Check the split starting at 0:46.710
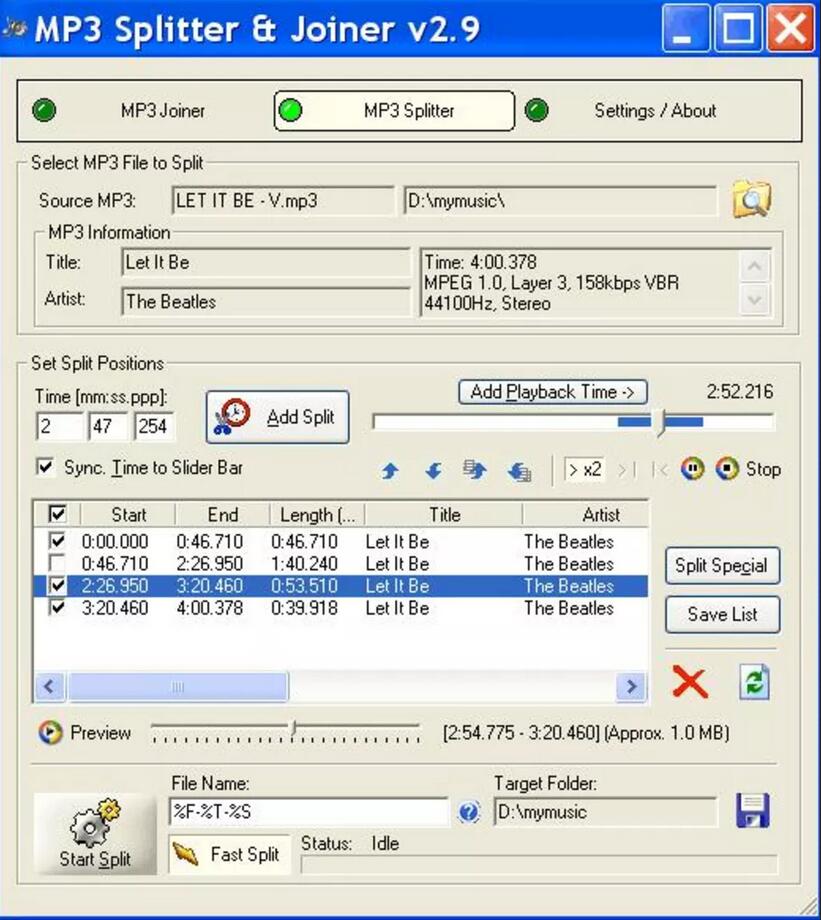Viewport: 821px width, 920px height. tap(57, 563)
